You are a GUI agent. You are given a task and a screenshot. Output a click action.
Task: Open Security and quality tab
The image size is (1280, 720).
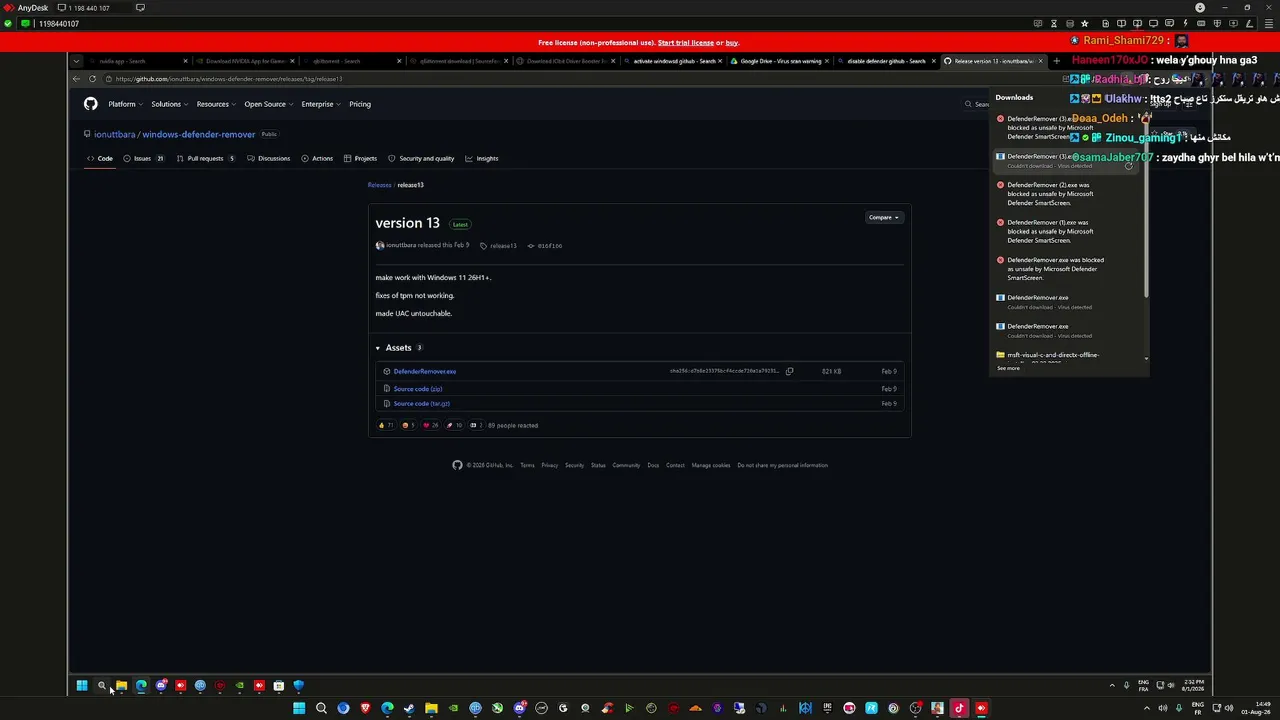pyautogui.click(x=421, y=158)
